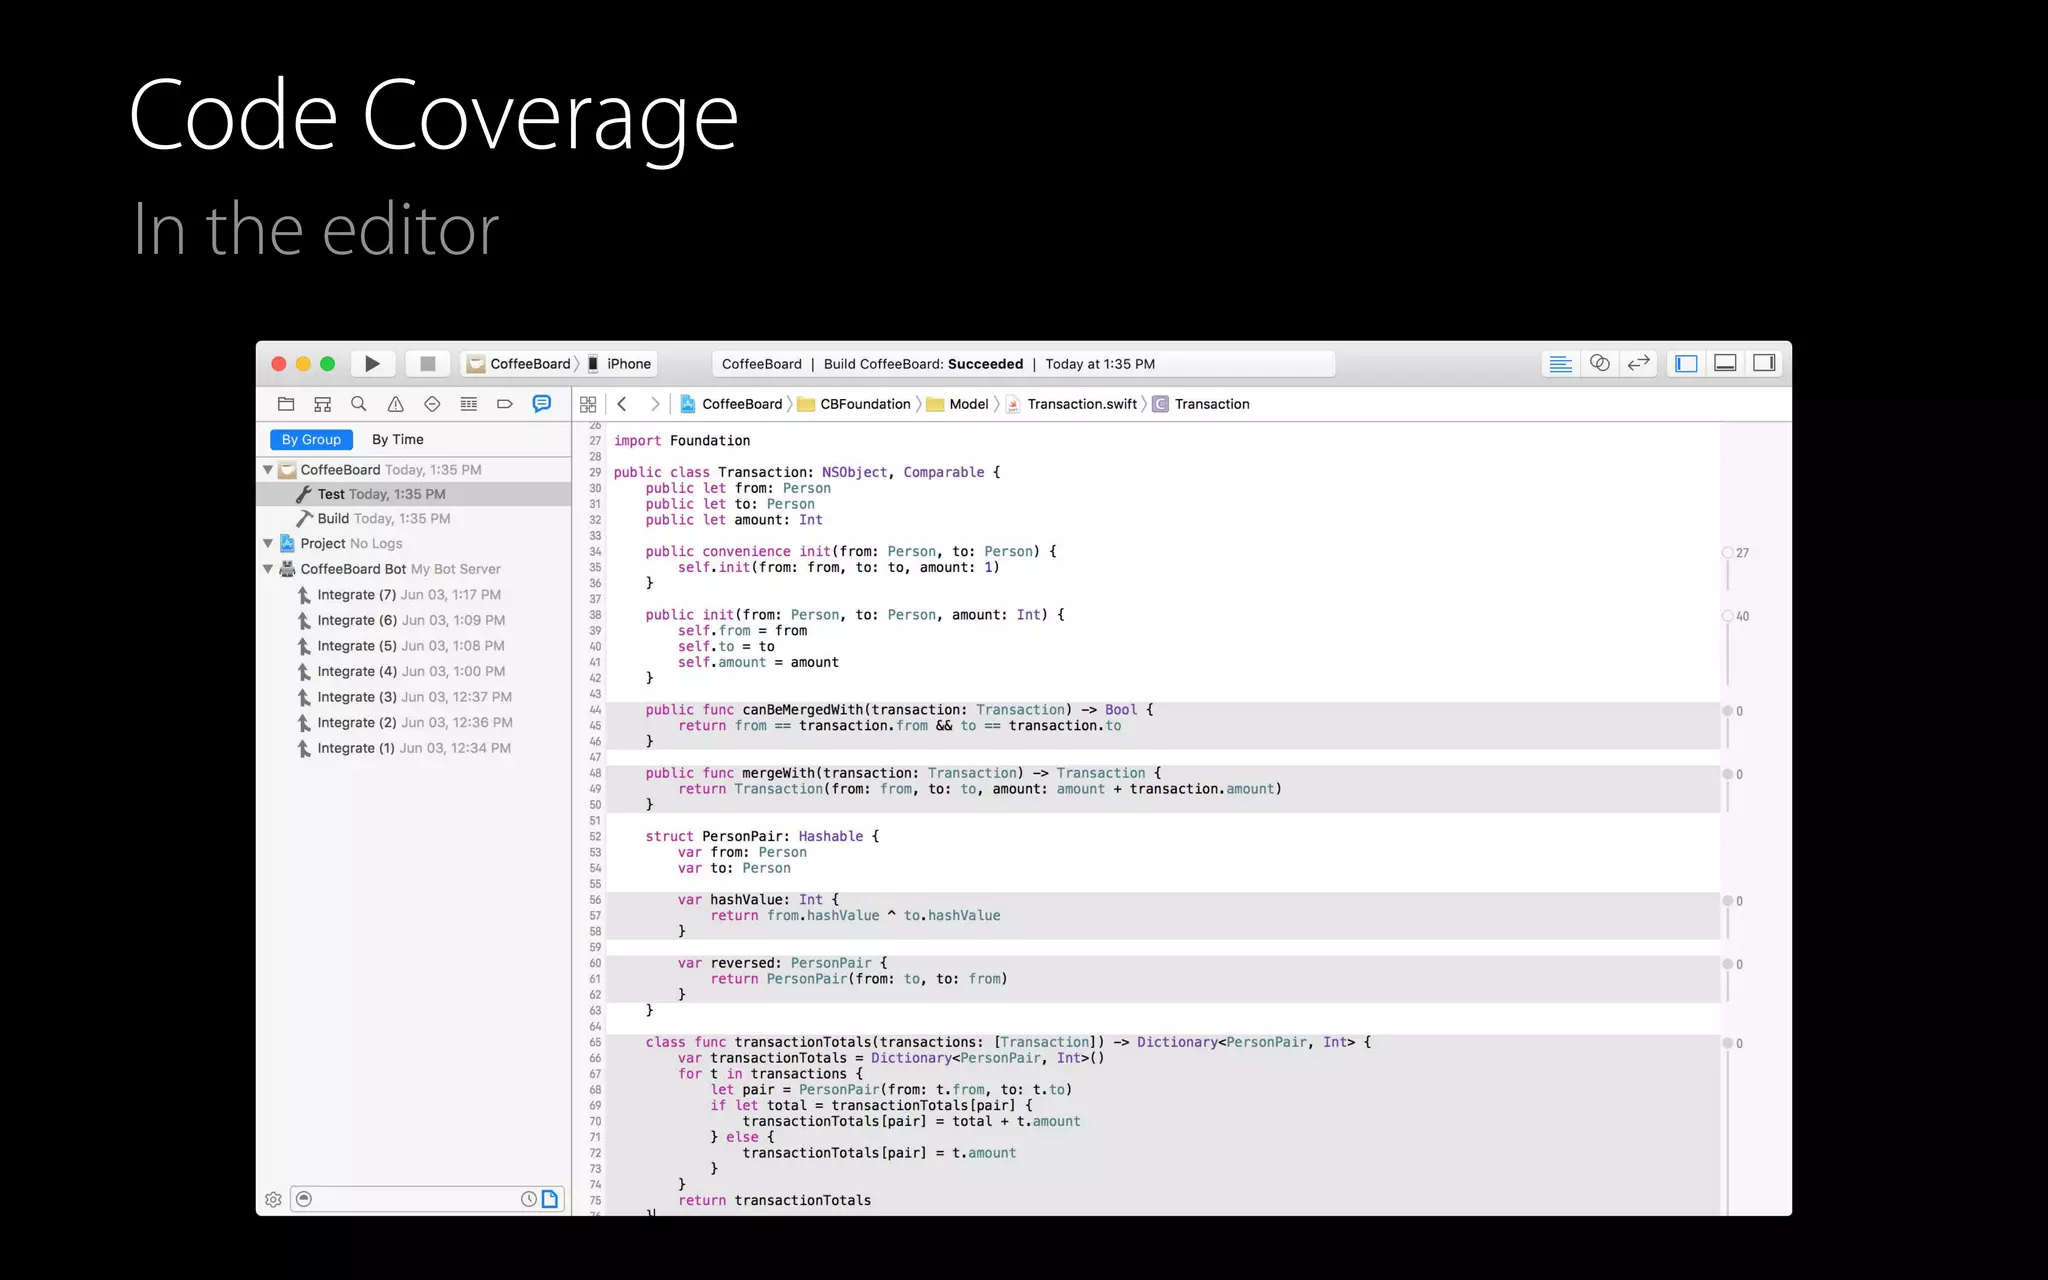Go back in editor history
The width and height of the screenshot is (2048, 1280).
coord(622,404)
